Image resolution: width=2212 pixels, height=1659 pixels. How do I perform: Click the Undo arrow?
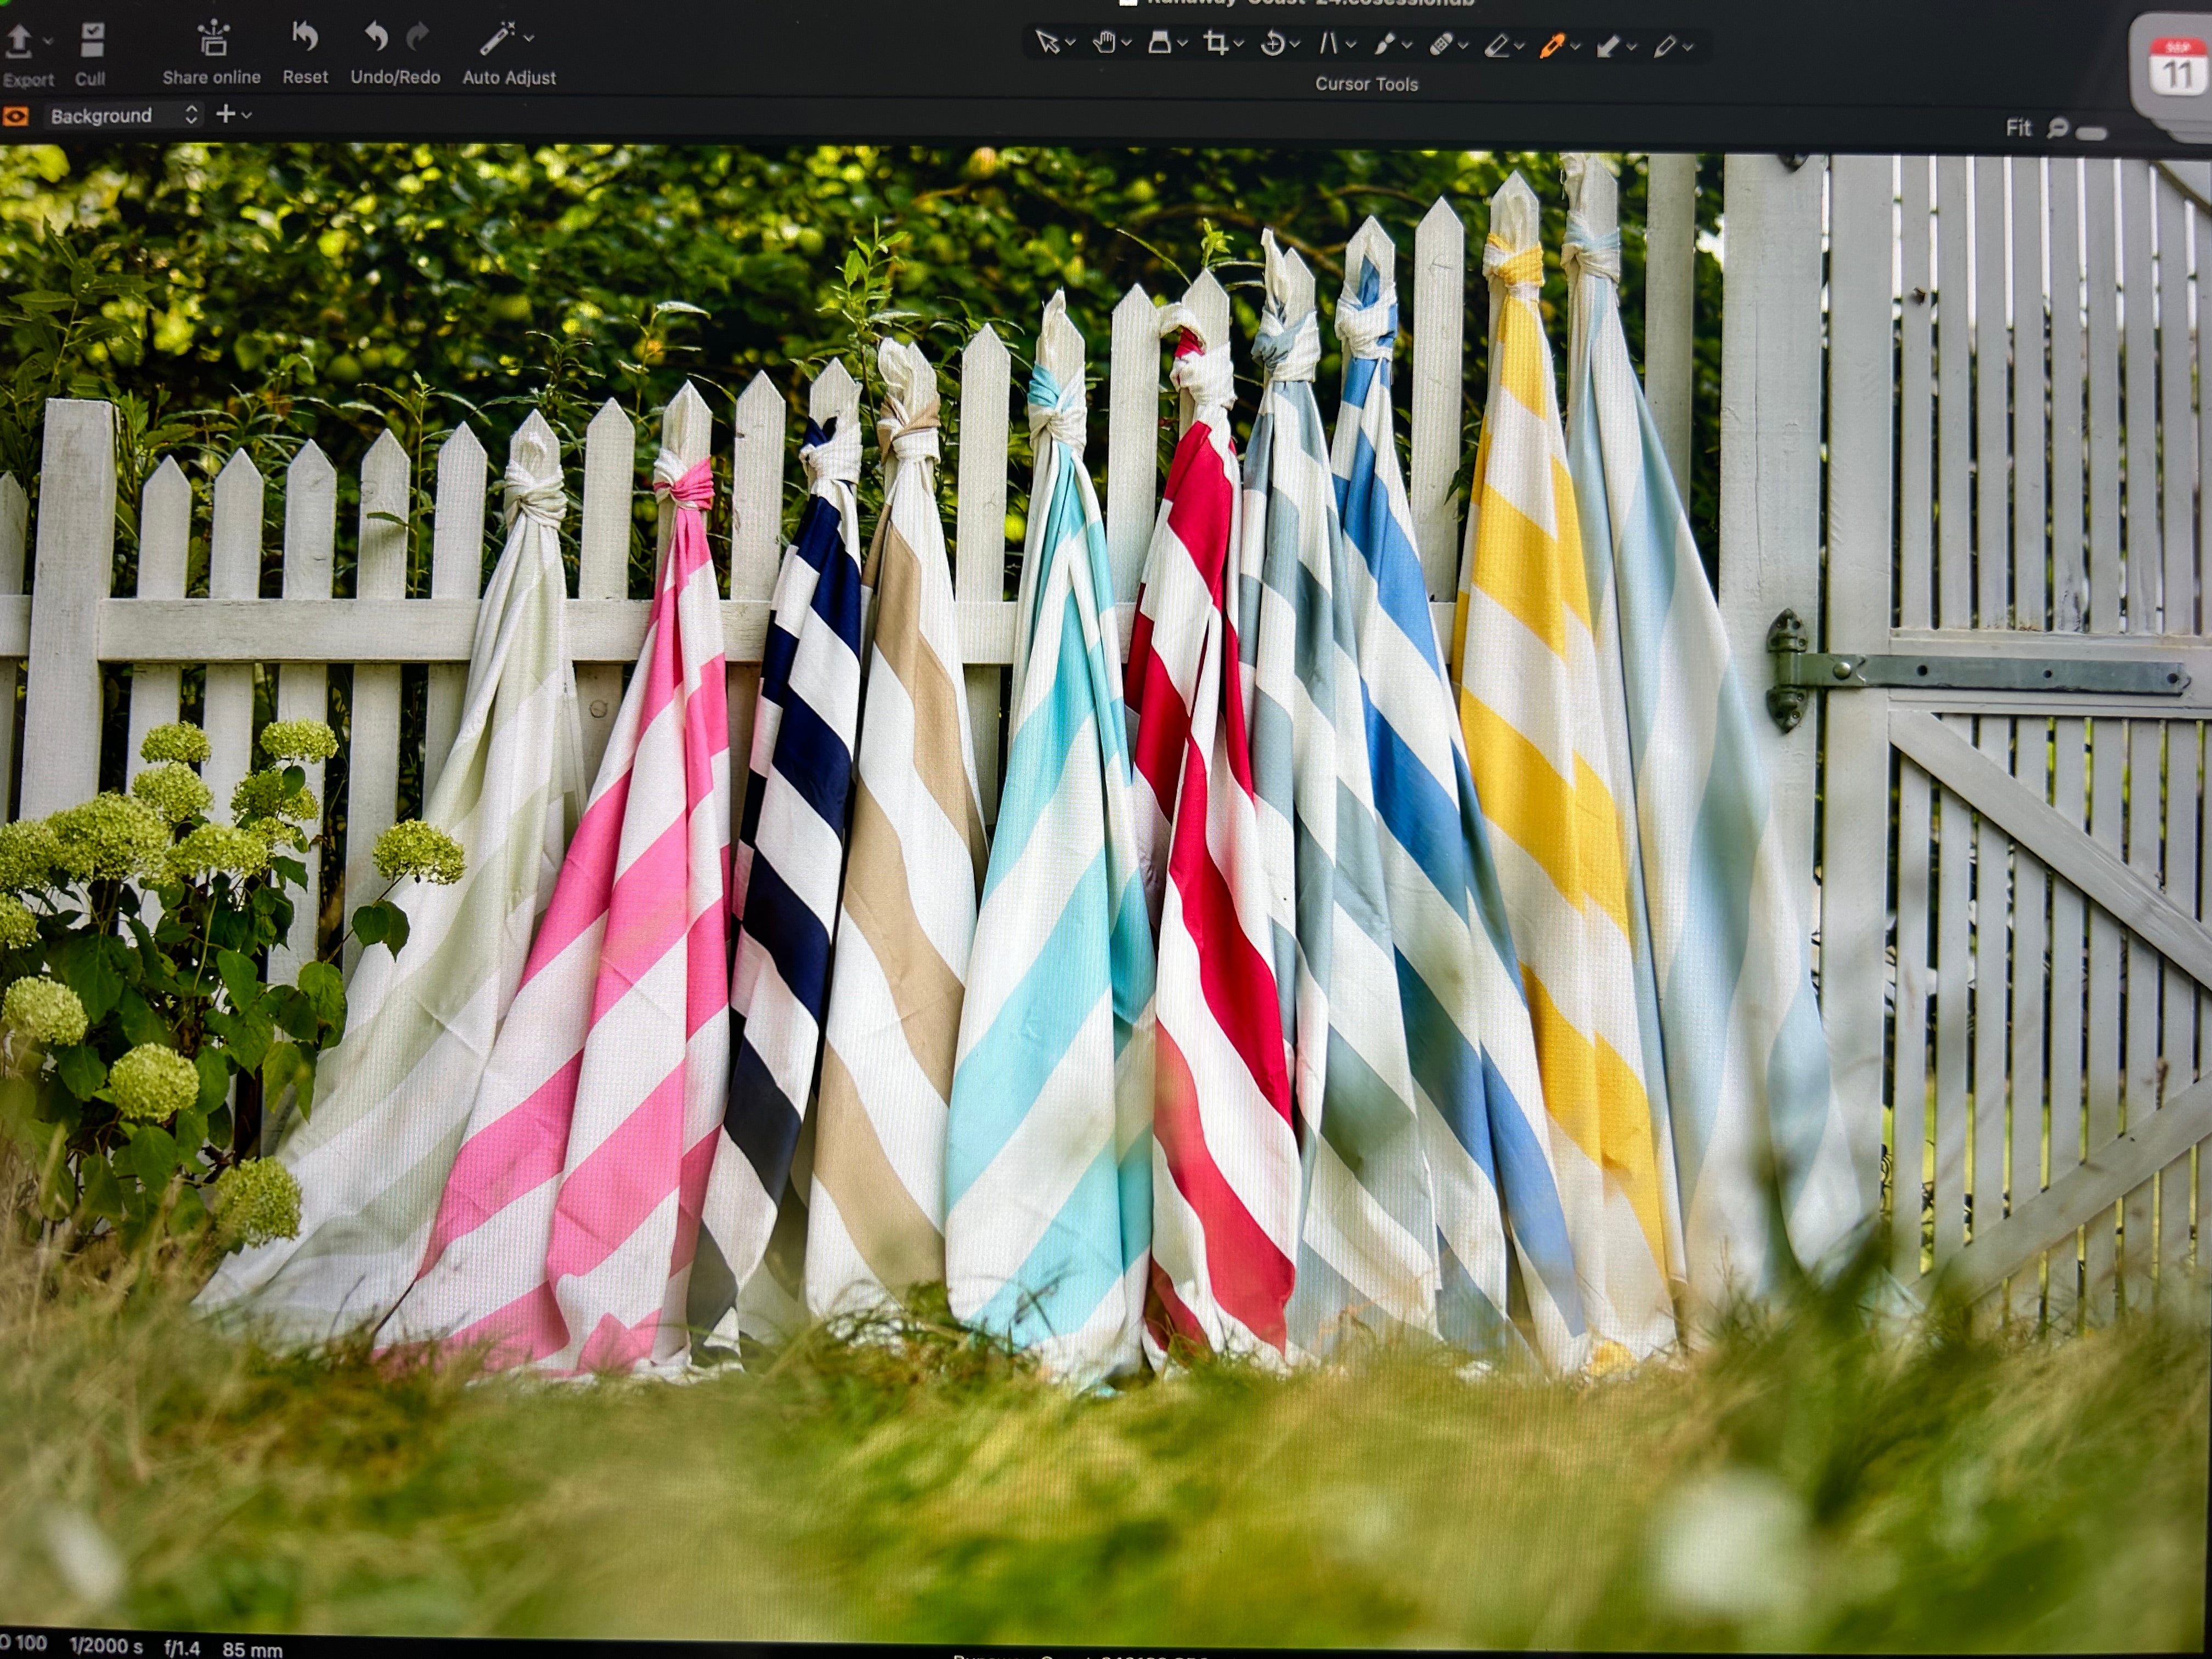376,37
